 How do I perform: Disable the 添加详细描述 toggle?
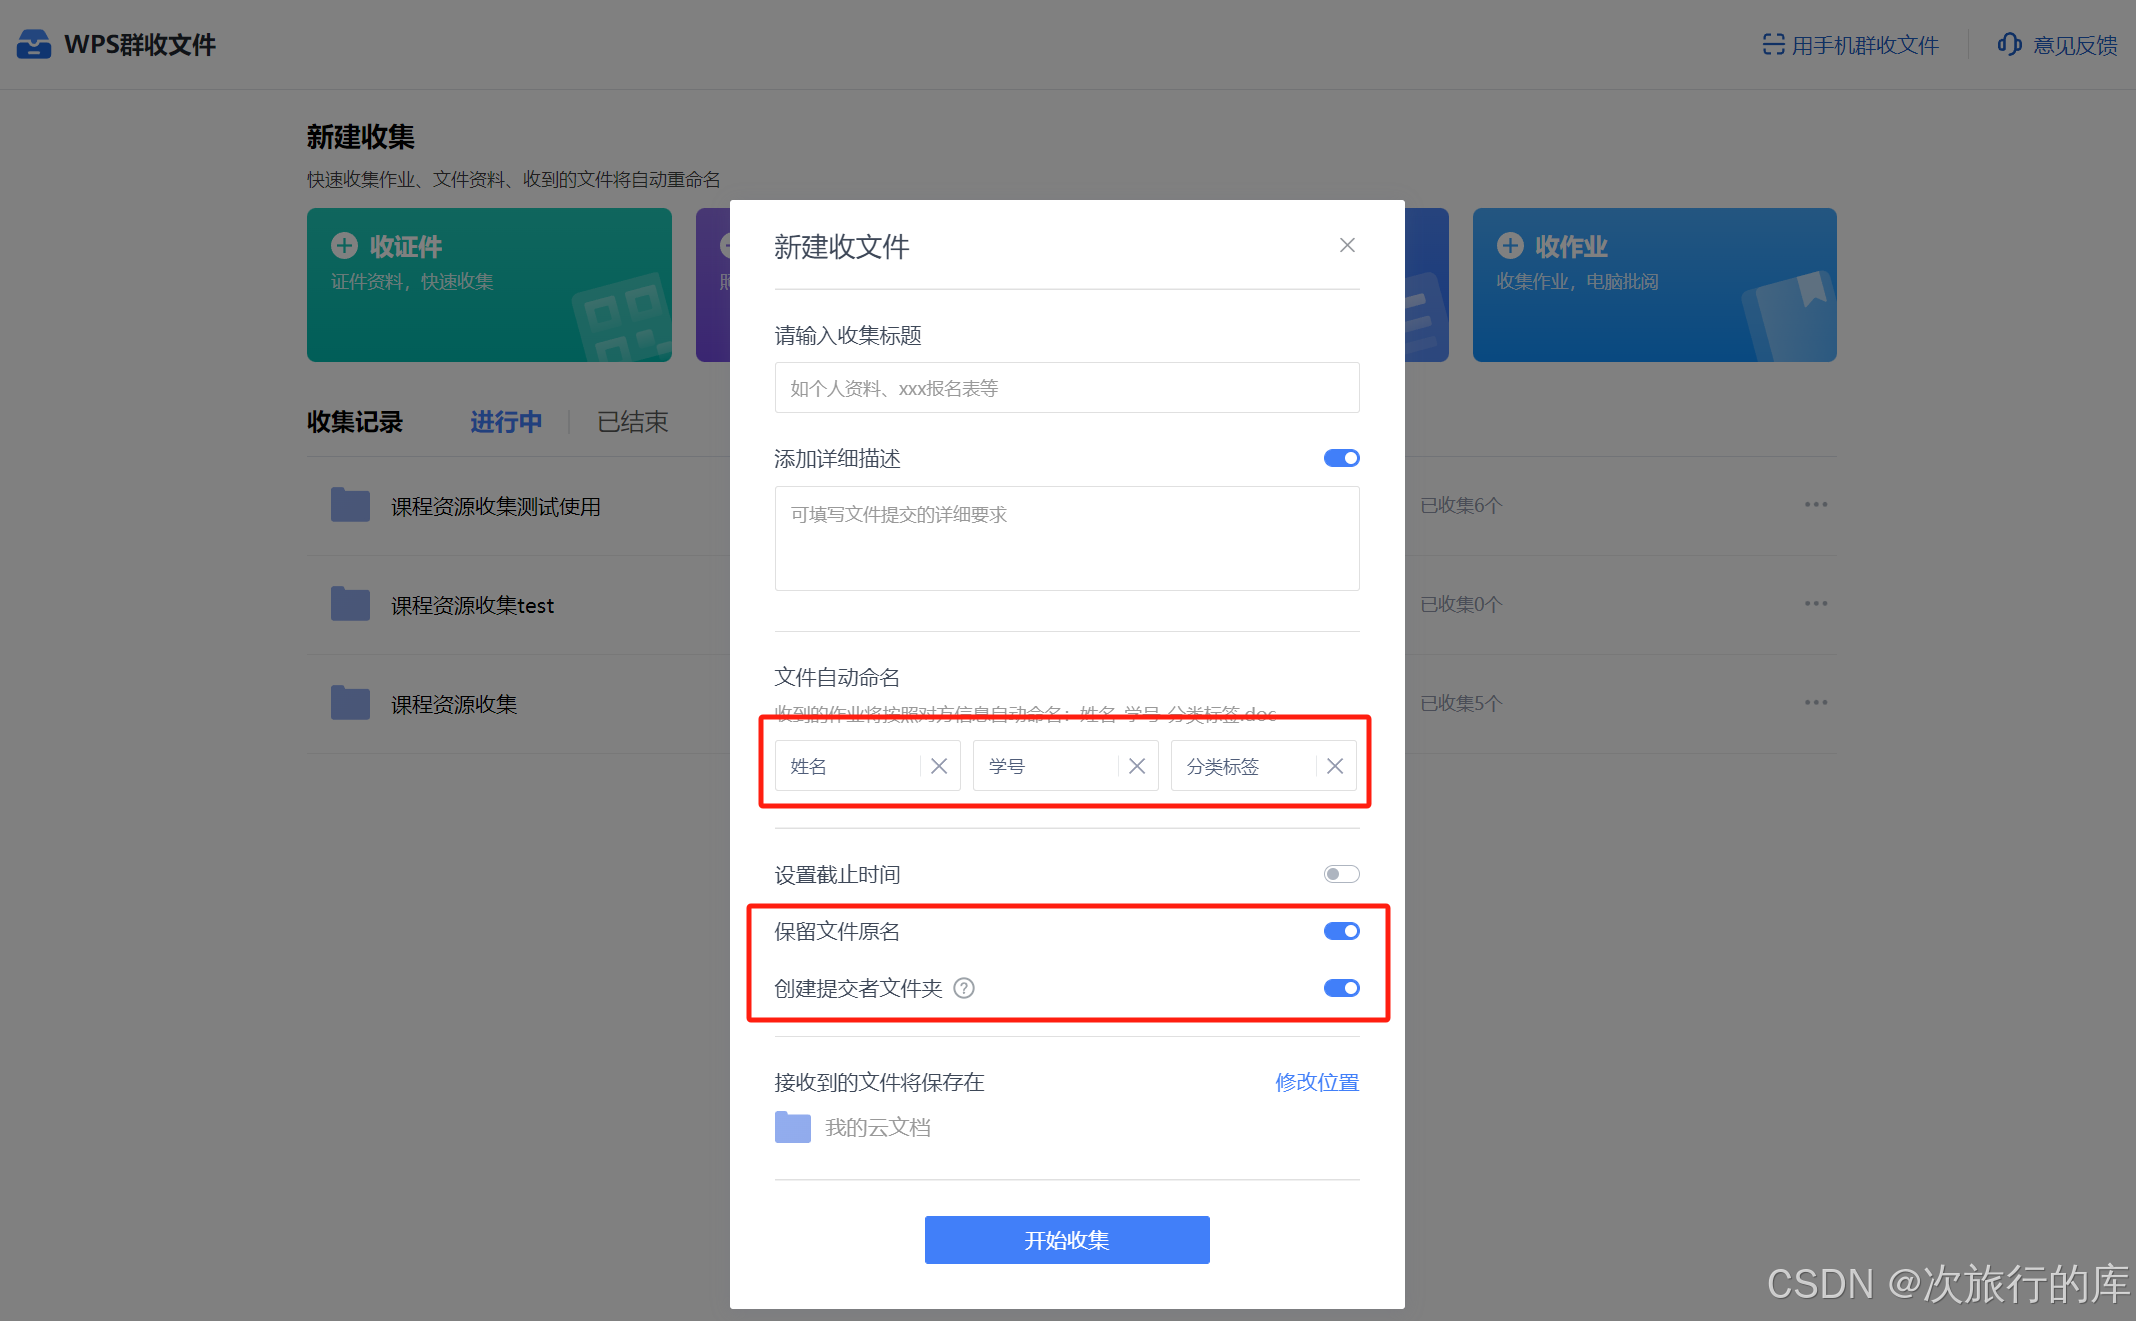coord(1341,458)
